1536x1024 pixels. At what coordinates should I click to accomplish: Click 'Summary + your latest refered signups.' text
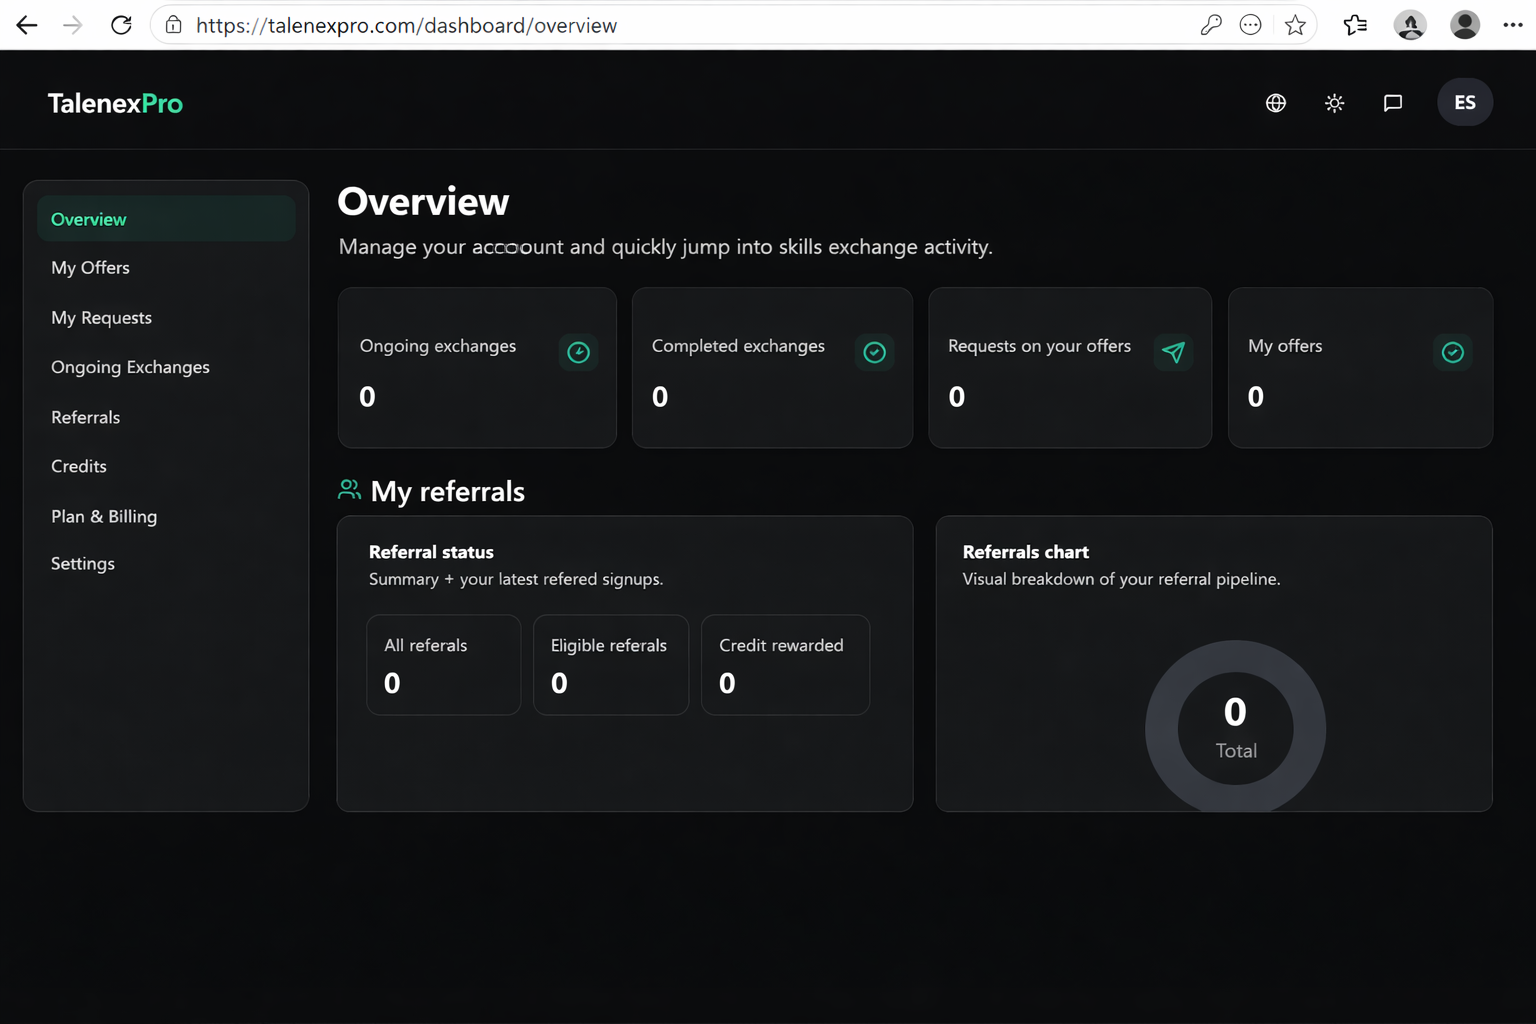(x=516, y=579)
